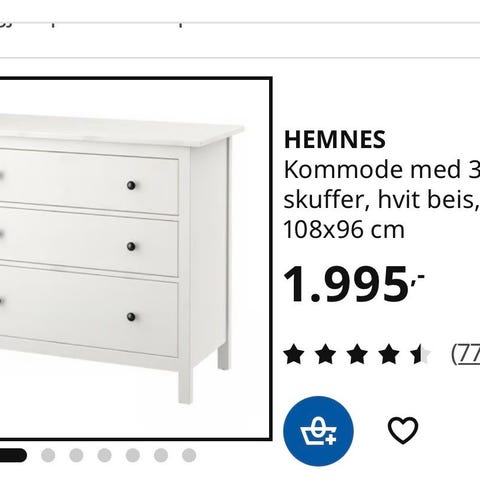Click the 108x96 cm dimensions text
This screenshot has width=480, height=480.
click(x=344, y=230)
